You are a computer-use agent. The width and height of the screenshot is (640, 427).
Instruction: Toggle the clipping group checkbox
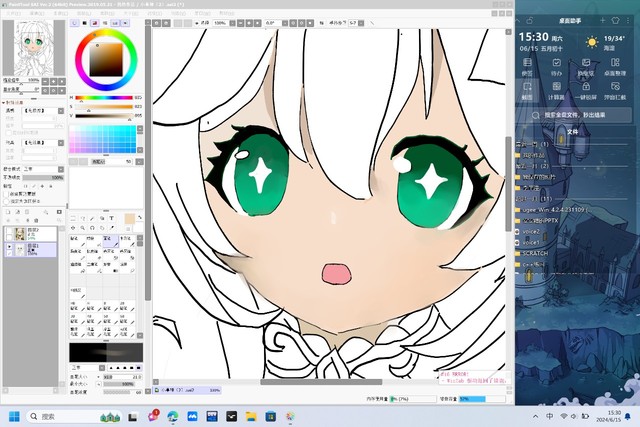click(x=8, y=195)
